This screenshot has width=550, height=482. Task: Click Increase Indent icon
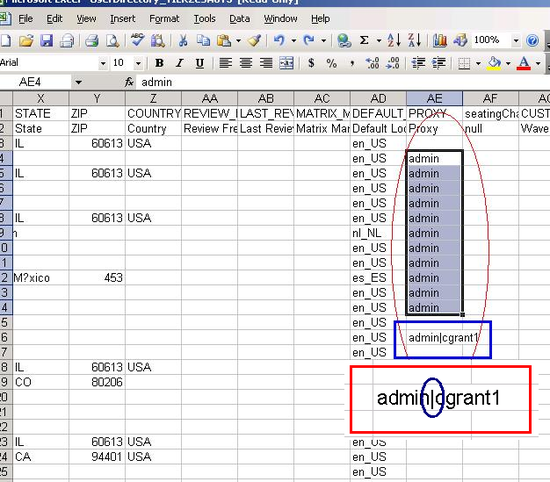click(438, 63)
